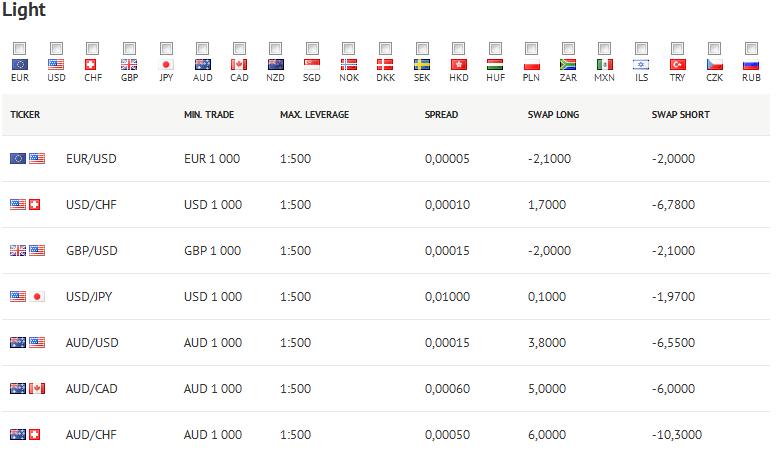Image resolution: width=776 pixels, height=456 pixels.
Task: Click the Swedish SEK flag icon
Action: tap(422, 64)
